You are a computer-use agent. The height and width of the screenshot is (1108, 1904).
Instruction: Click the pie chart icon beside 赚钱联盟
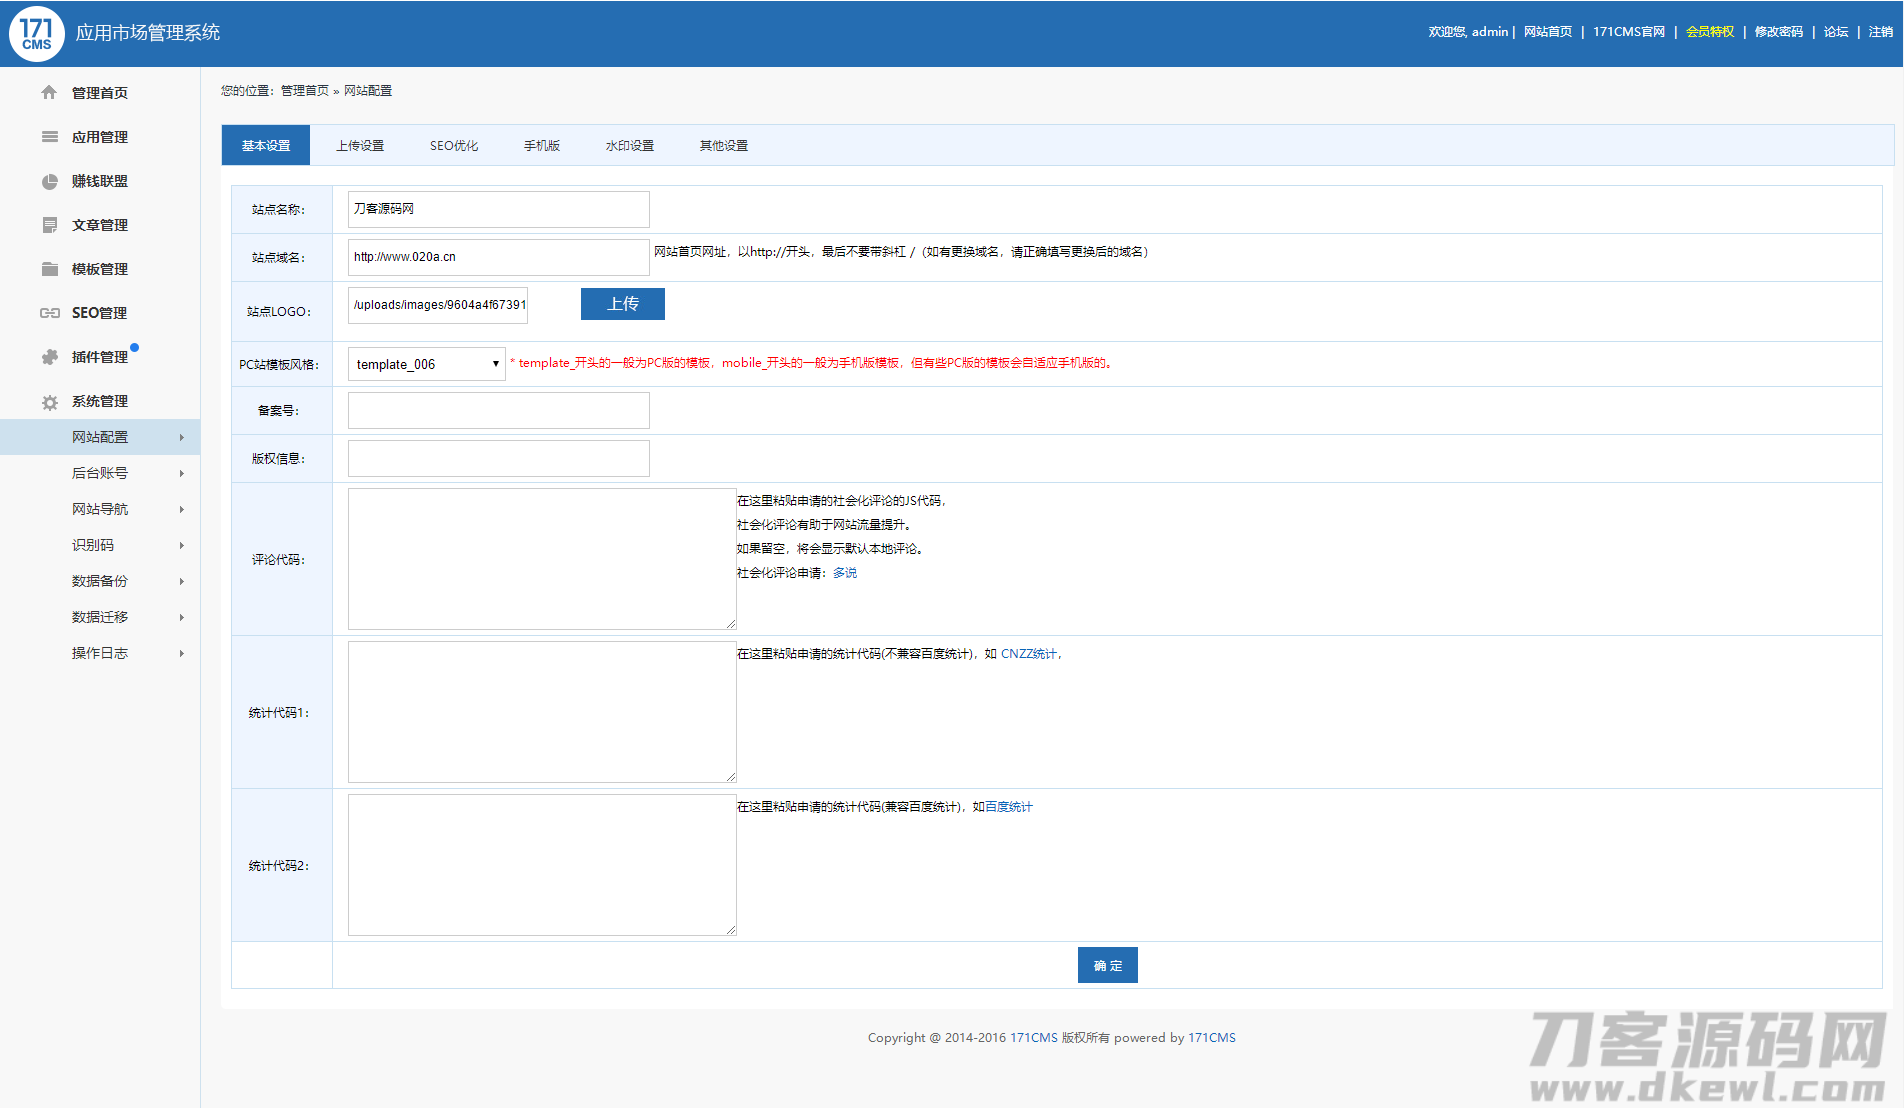49,181
